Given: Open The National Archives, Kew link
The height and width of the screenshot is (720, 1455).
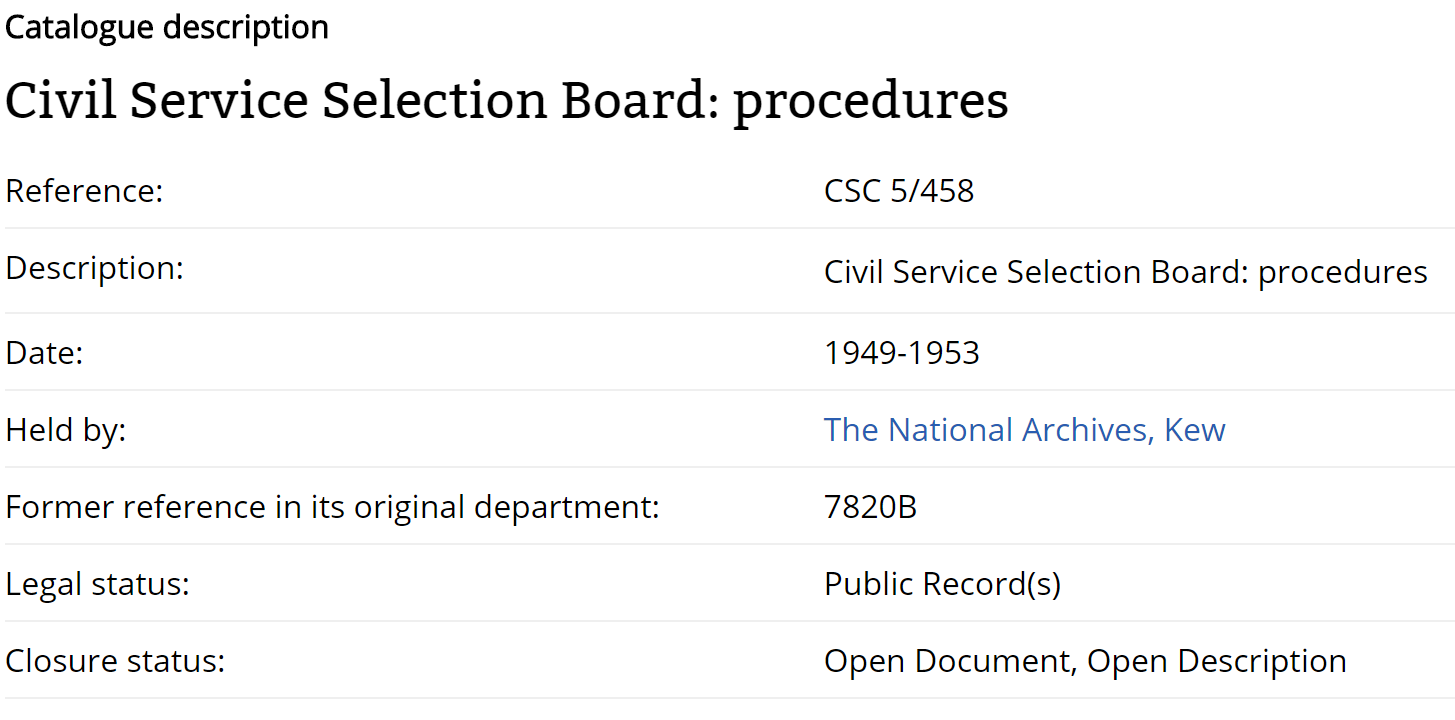Looking at the screenshot, I should (1024, 430).
